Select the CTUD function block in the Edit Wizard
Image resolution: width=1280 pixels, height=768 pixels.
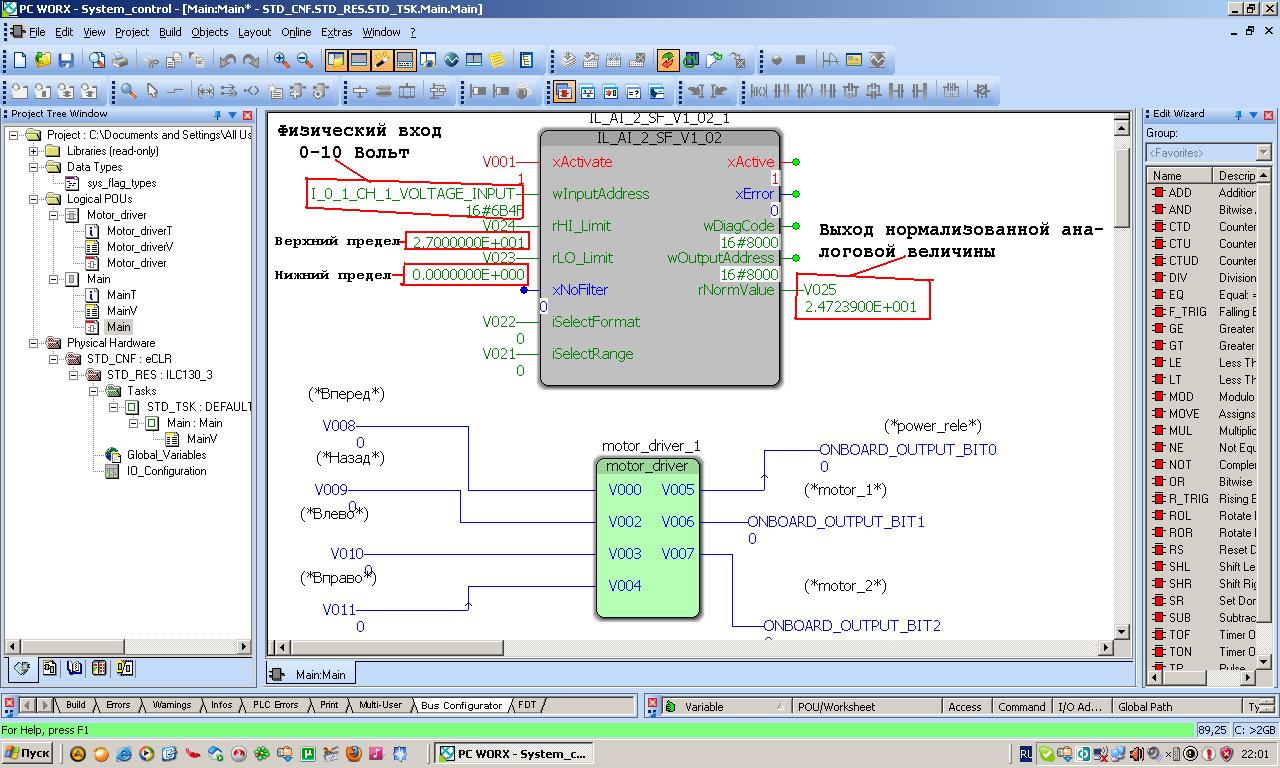pyautogui.click(x=1180, y=261)
